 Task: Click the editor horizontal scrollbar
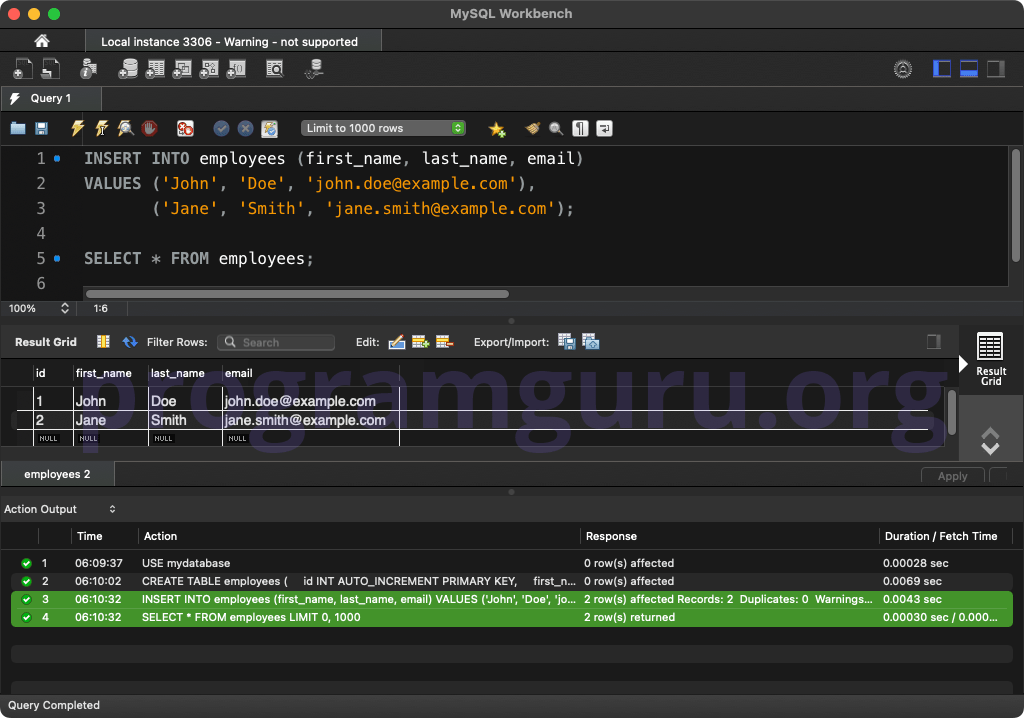pos(297,294)
